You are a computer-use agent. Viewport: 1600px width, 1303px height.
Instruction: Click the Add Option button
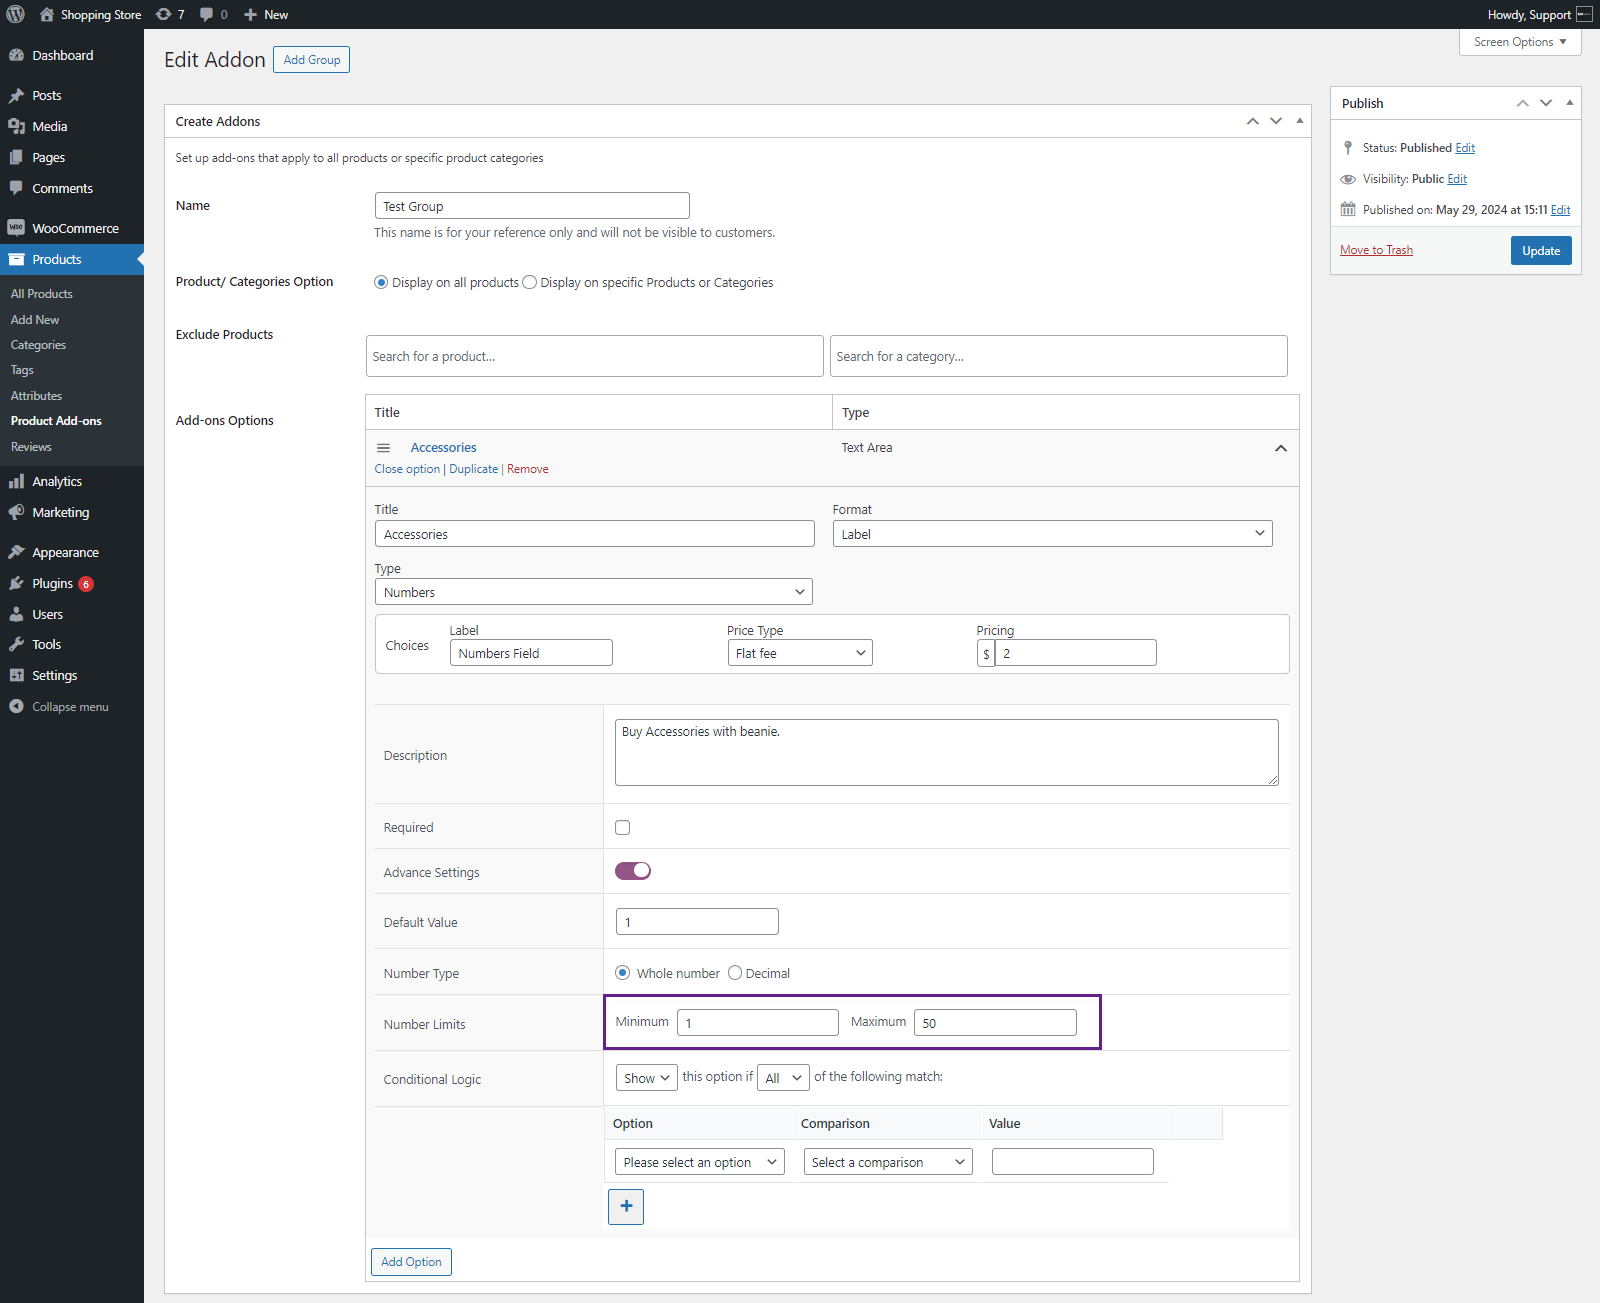click(411, 1262)
